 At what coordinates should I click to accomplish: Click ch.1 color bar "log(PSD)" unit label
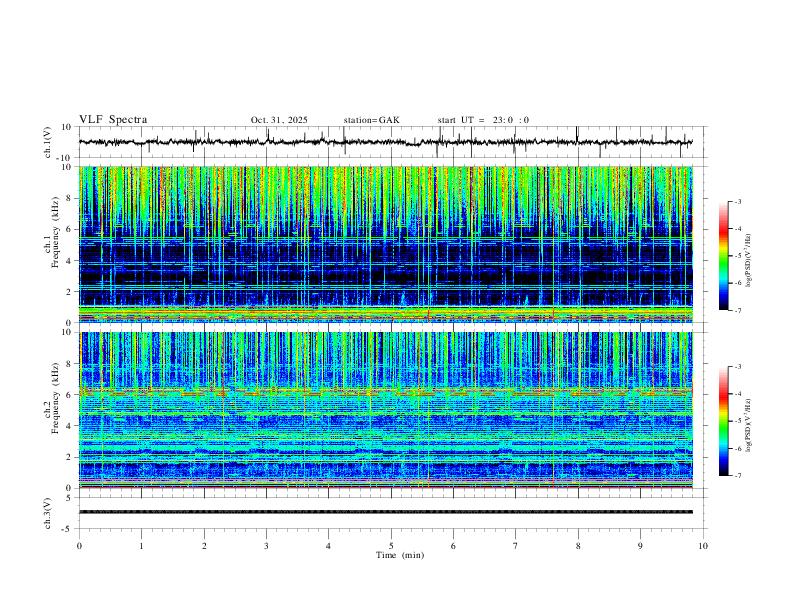click(x=749, y=260)
